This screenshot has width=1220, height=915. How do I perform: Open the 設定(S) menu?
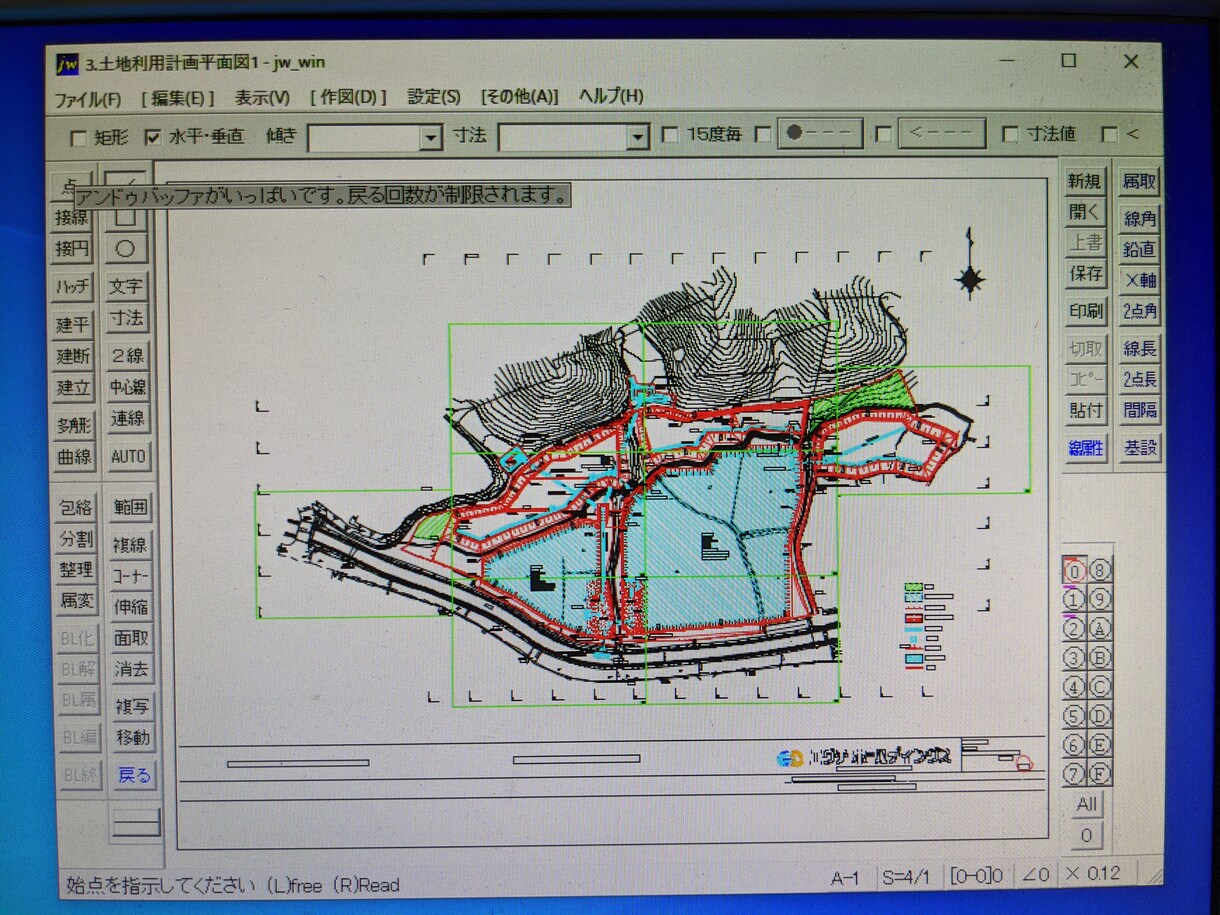434,97
